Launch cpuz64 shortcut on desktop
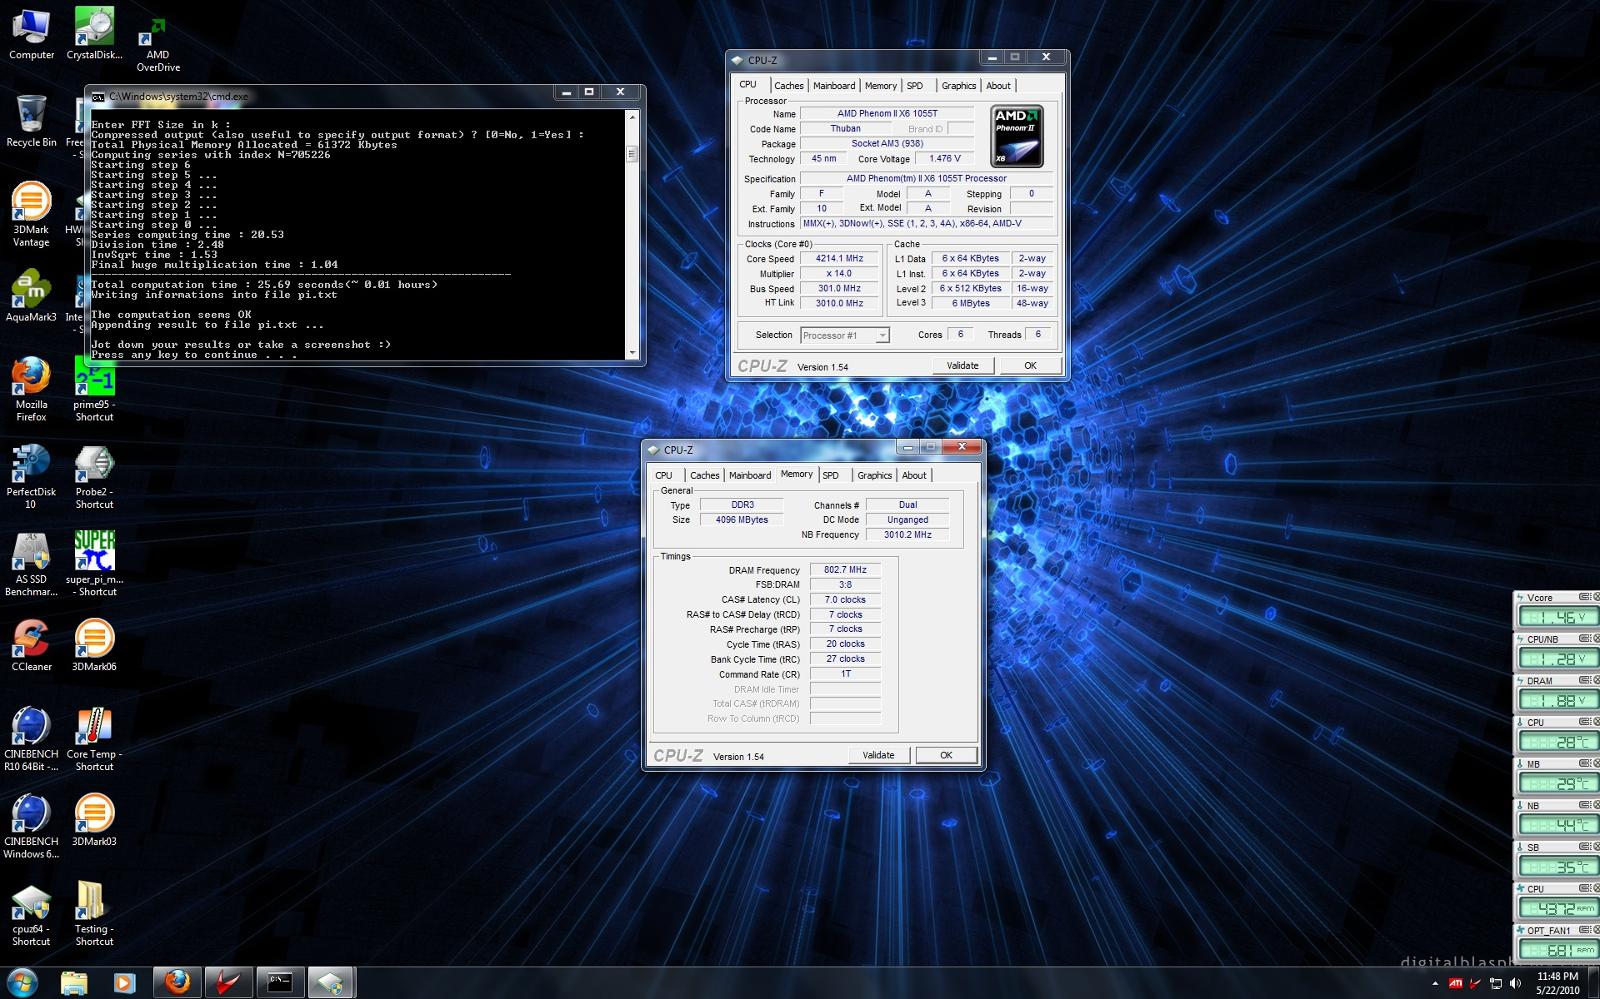Image resolution: width=1600 pixels, height=999 pixels. coord(31,914)
